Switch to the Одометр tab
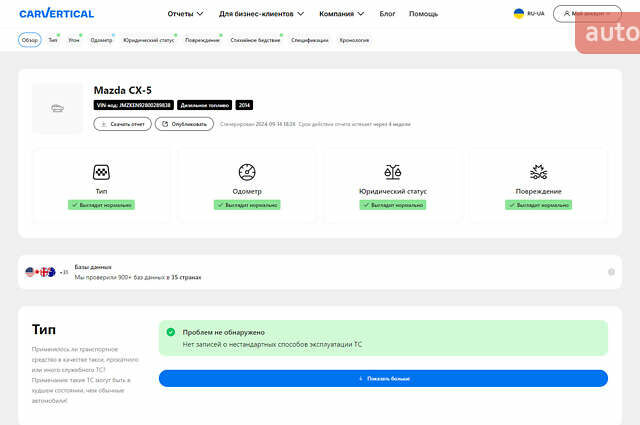 click(101, 40)
